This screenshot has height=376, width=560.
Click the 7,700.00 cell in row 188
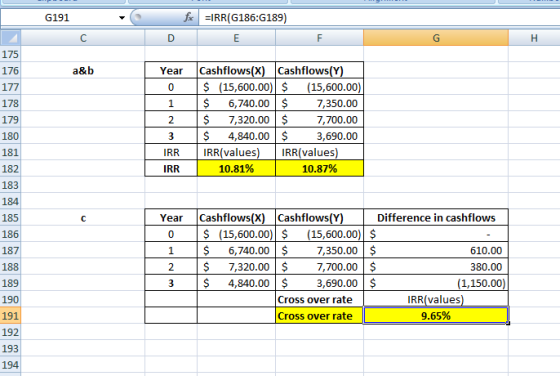(x=320, y=267)
